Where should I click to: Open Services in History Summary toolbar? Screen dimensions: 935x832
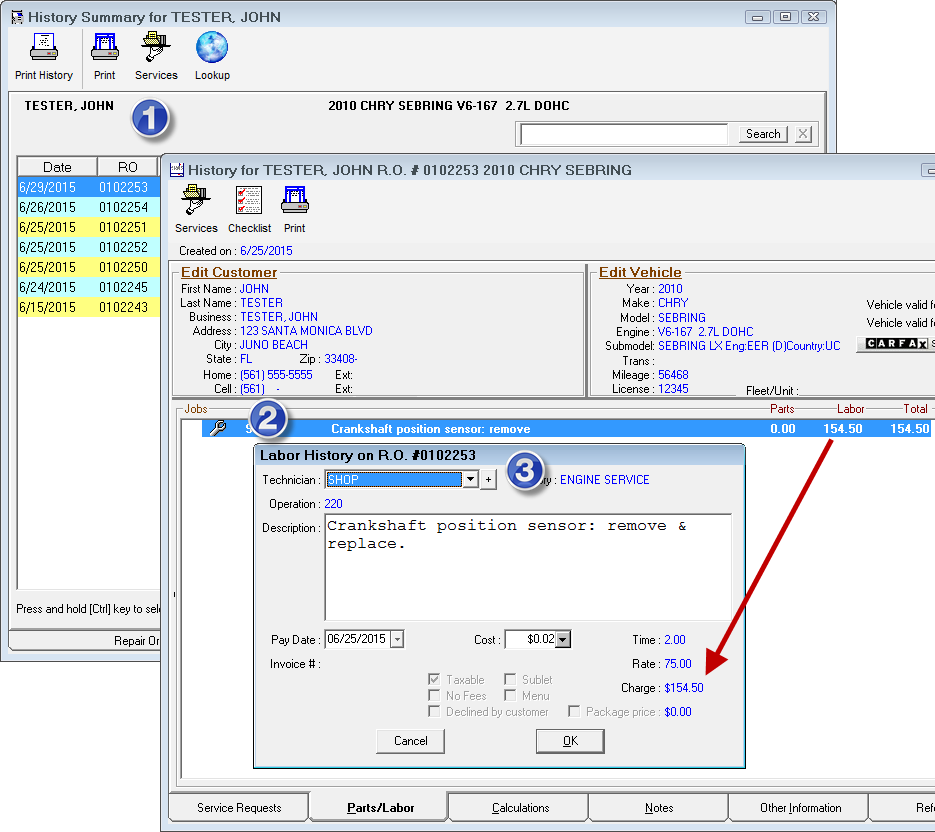click(x=156, y=55)
